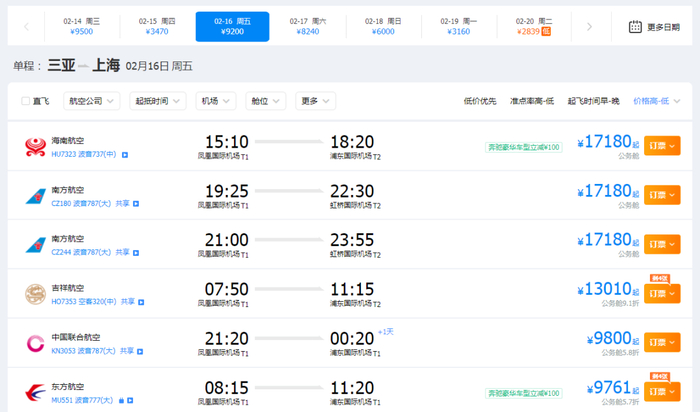Select the 02-18 ¥6000 date tab
This screenshot has width=700, height=412.
coord(383,27)
